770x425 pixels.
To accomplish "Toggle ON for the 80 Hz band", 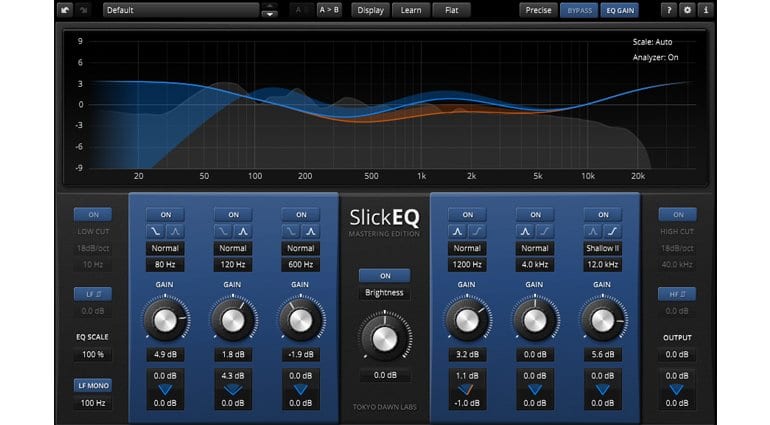I will pos(165,215).
